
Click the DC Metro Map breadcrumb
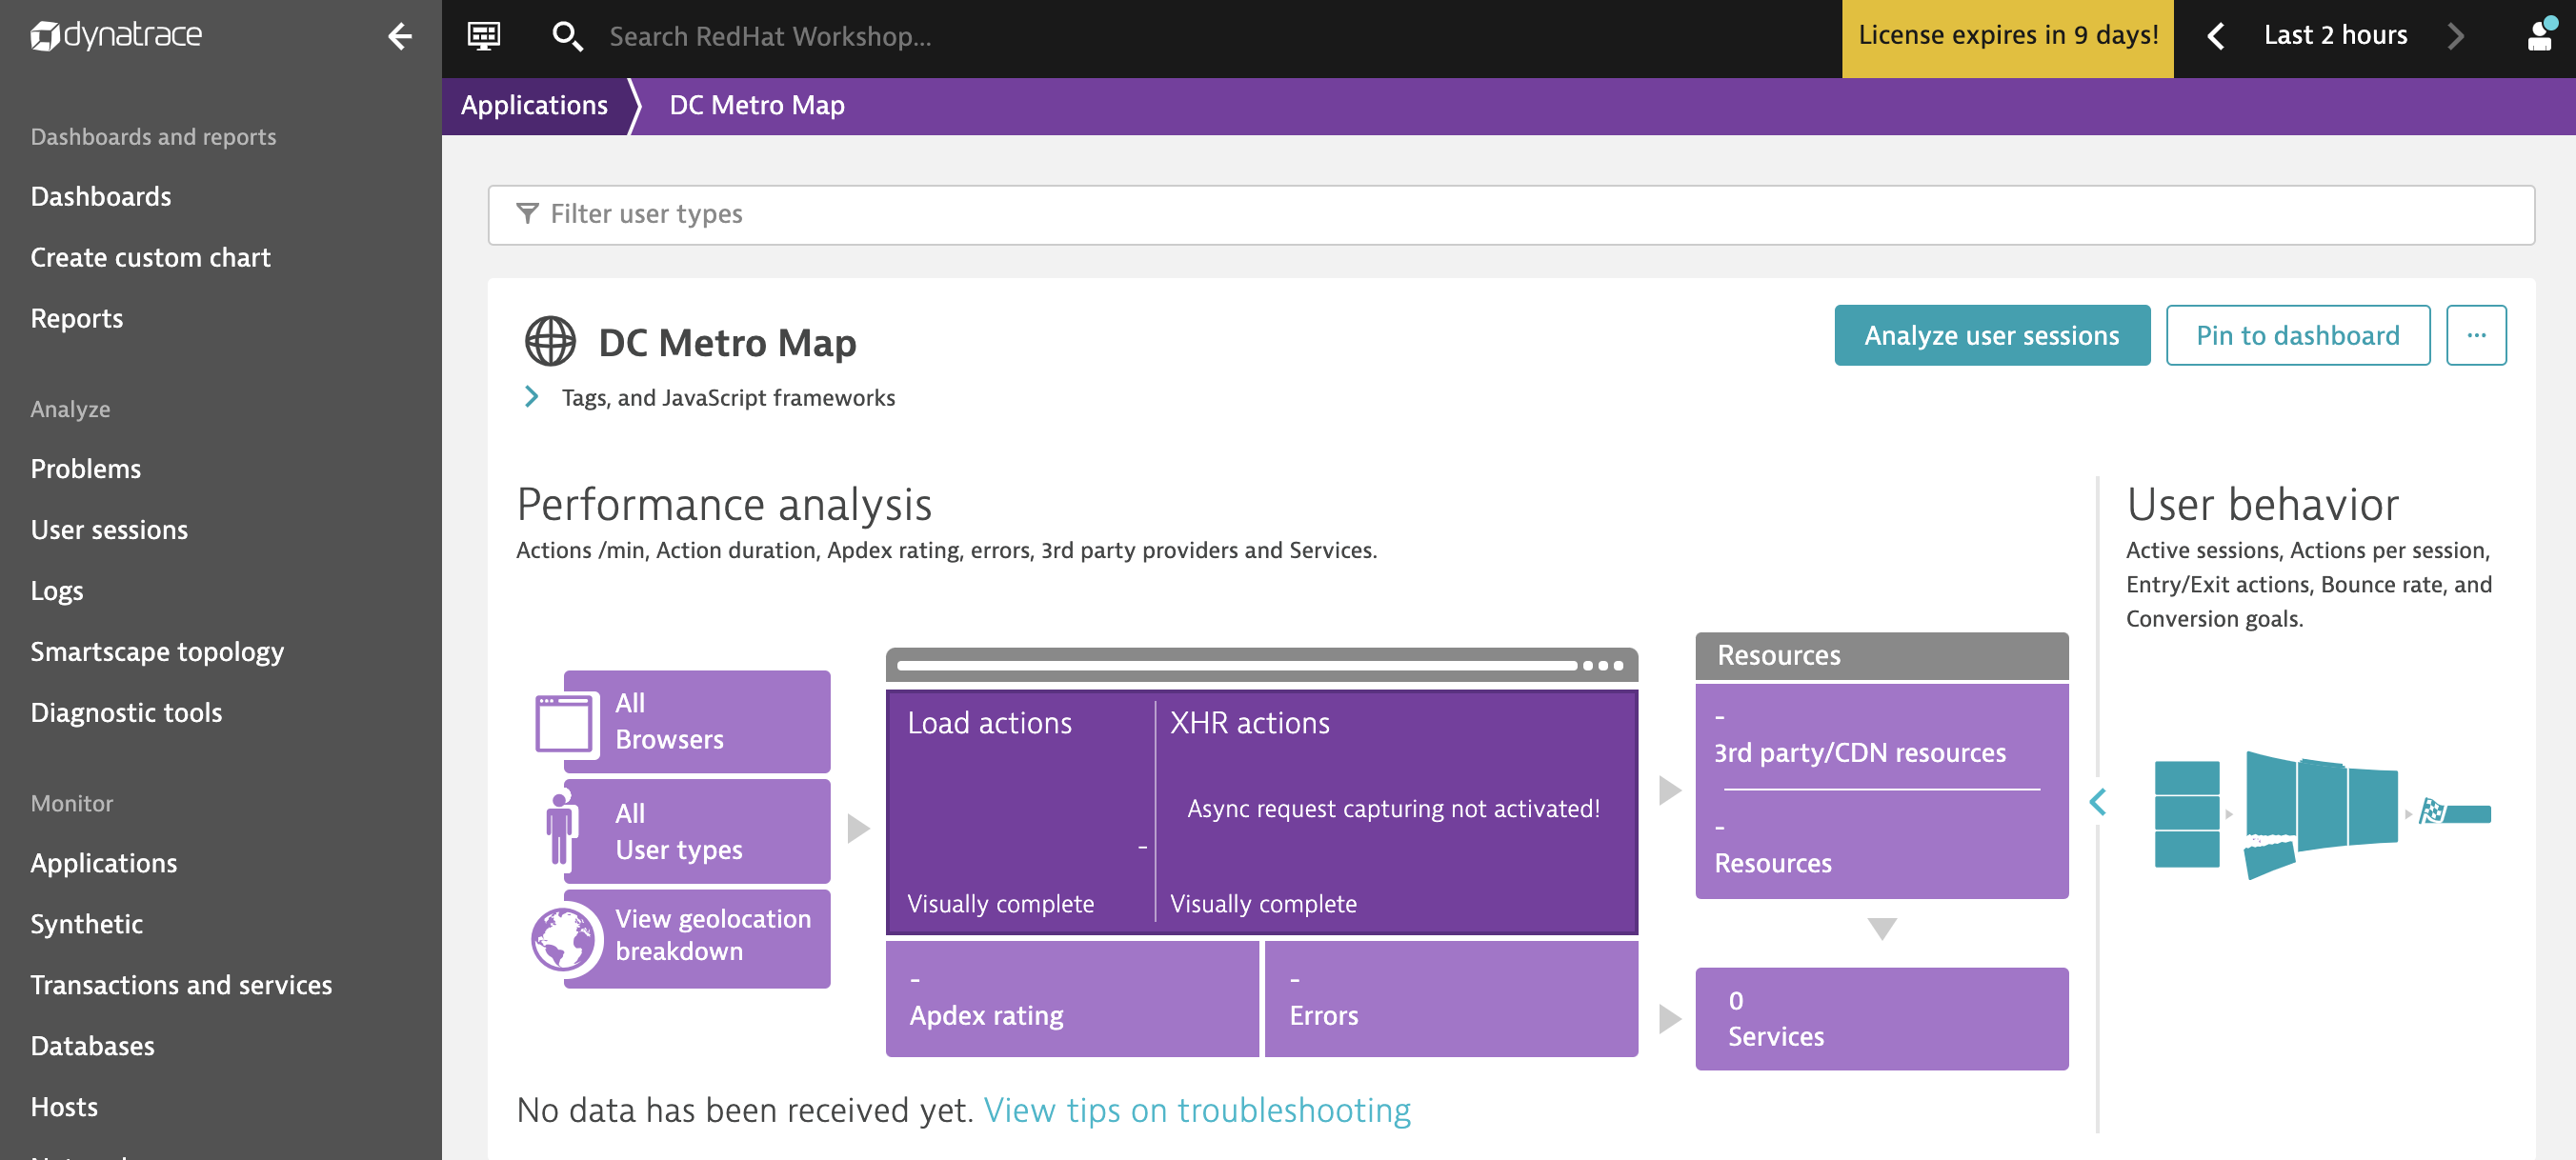pos(757,105)
